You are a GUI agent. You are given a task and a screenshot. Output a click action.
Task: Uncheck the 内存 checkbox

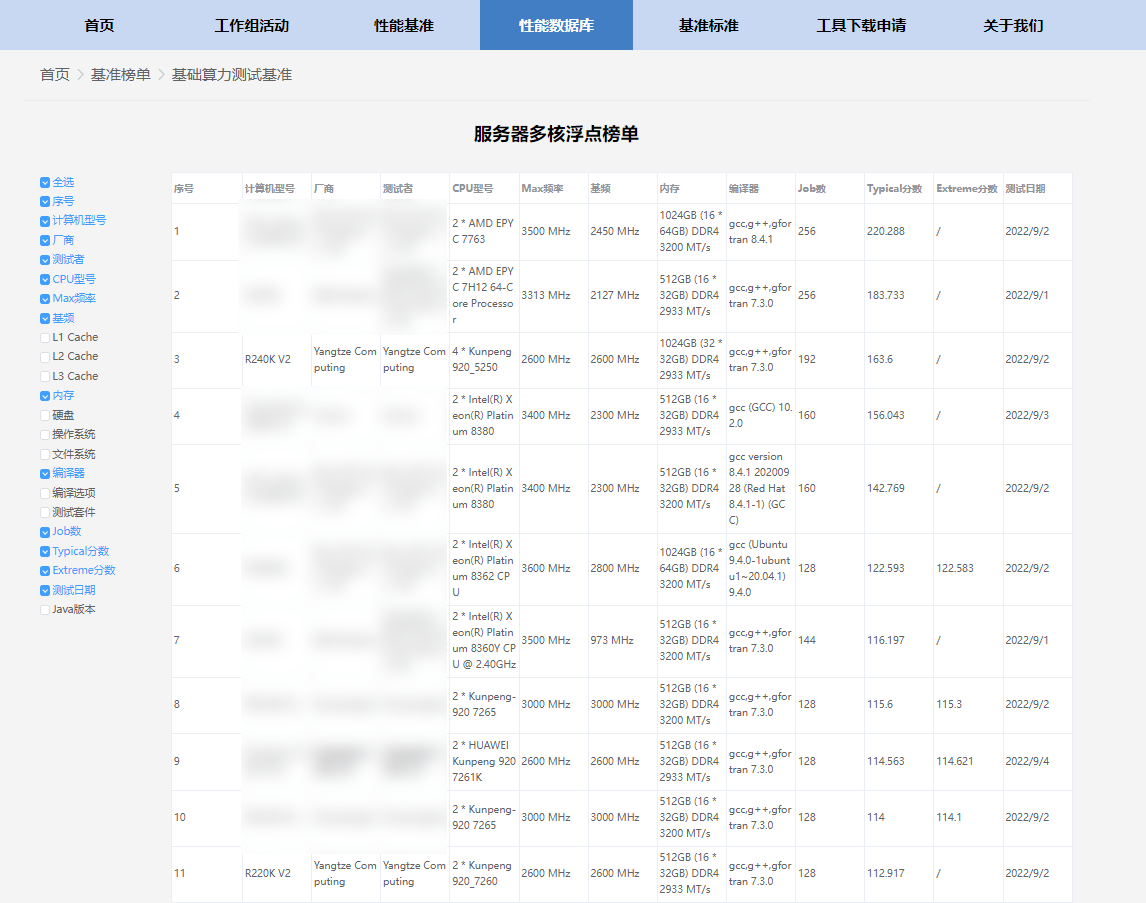(x=45, y=396)
